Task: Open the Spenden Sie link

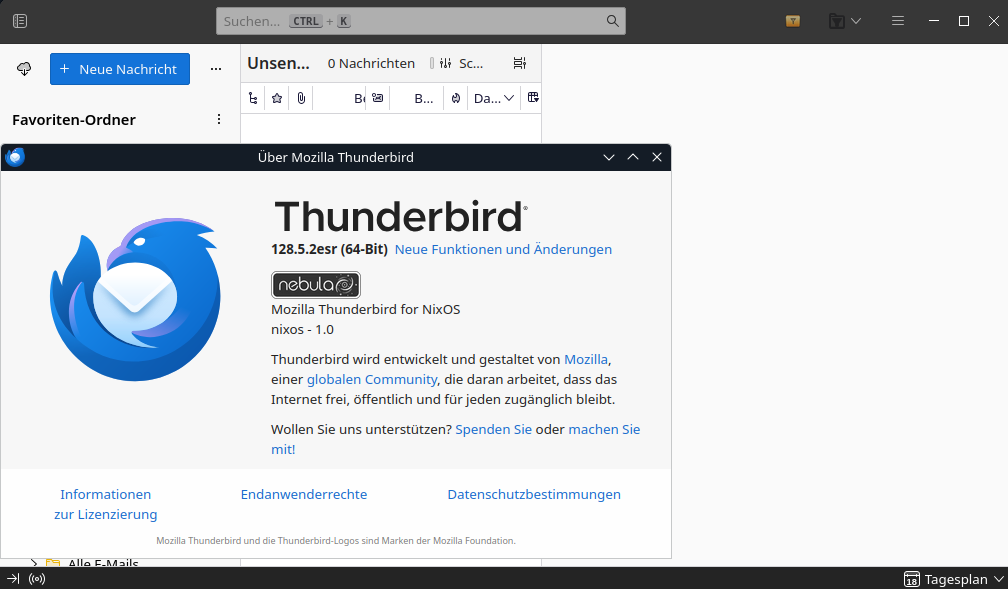Action: point(493,429)
